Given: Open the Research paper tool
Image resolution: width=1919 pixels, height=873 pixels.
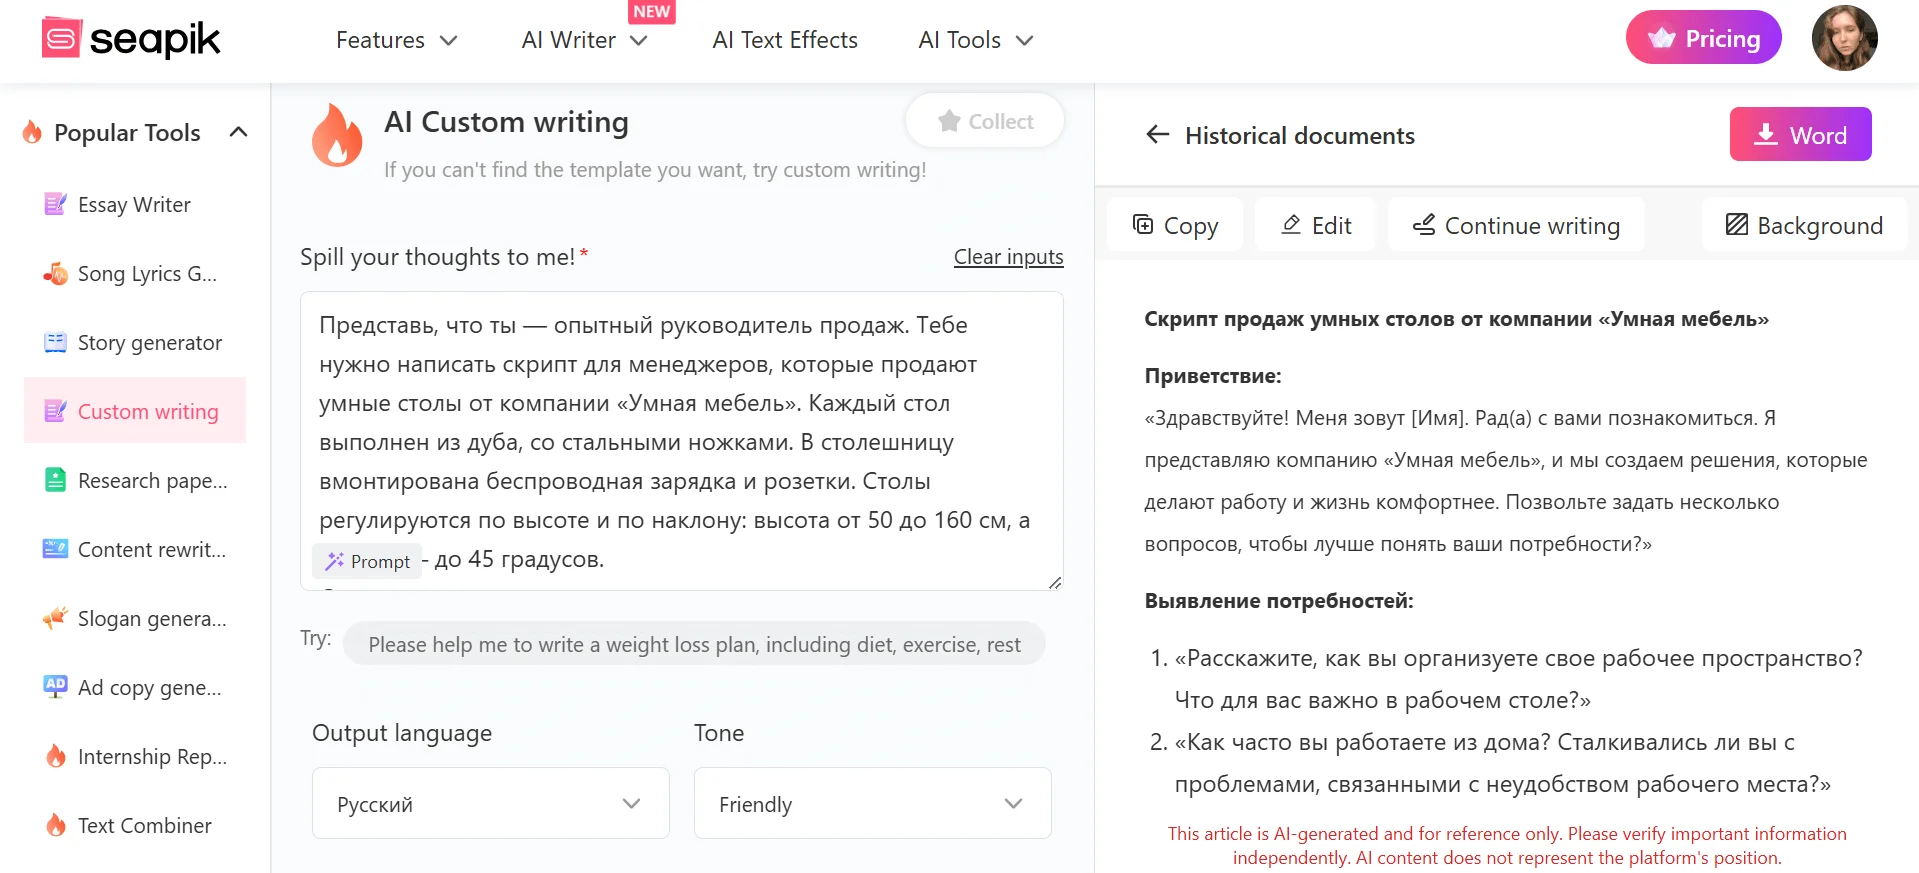Looking at the screenshot, I should point(151,480).
